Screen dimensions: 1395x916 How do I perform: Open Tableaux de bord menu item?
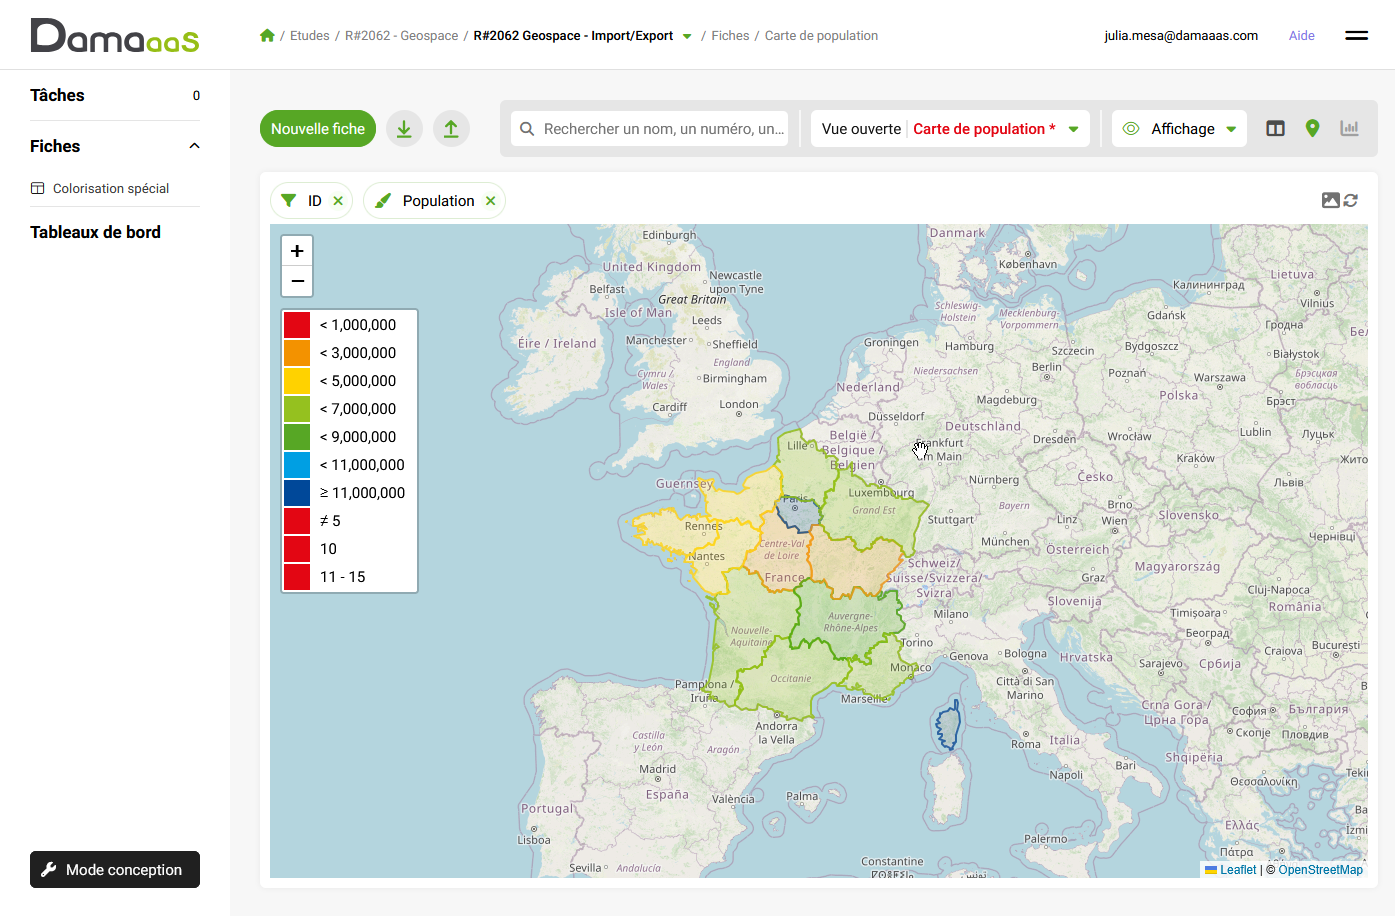click(x=95, y=232)
